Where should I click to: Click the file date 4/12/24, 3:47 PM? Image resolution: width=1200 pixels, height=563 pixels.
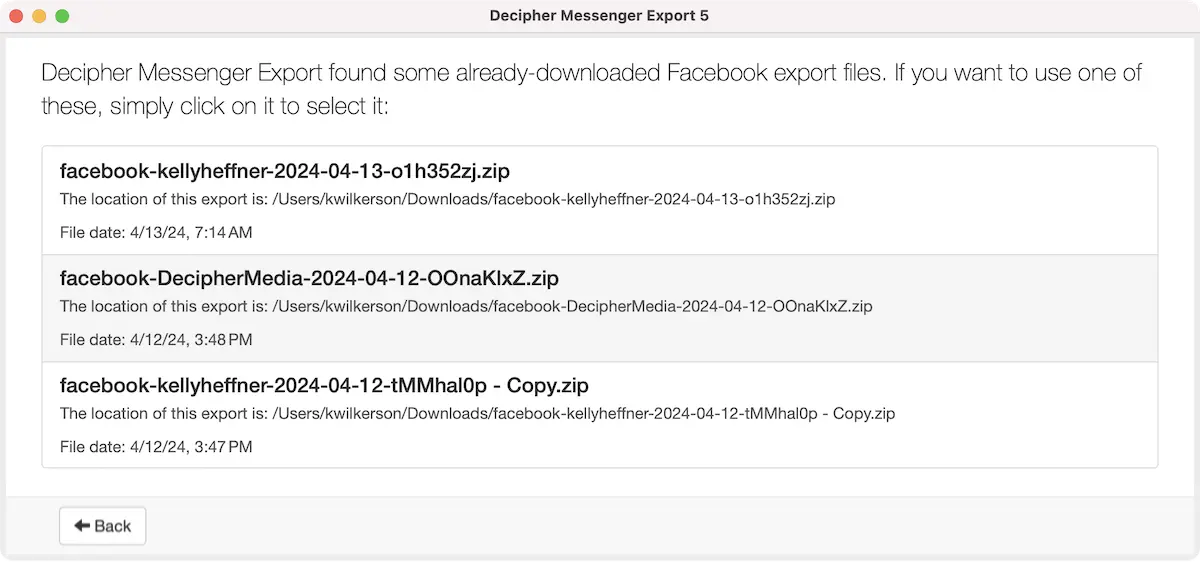coord(190,447)
